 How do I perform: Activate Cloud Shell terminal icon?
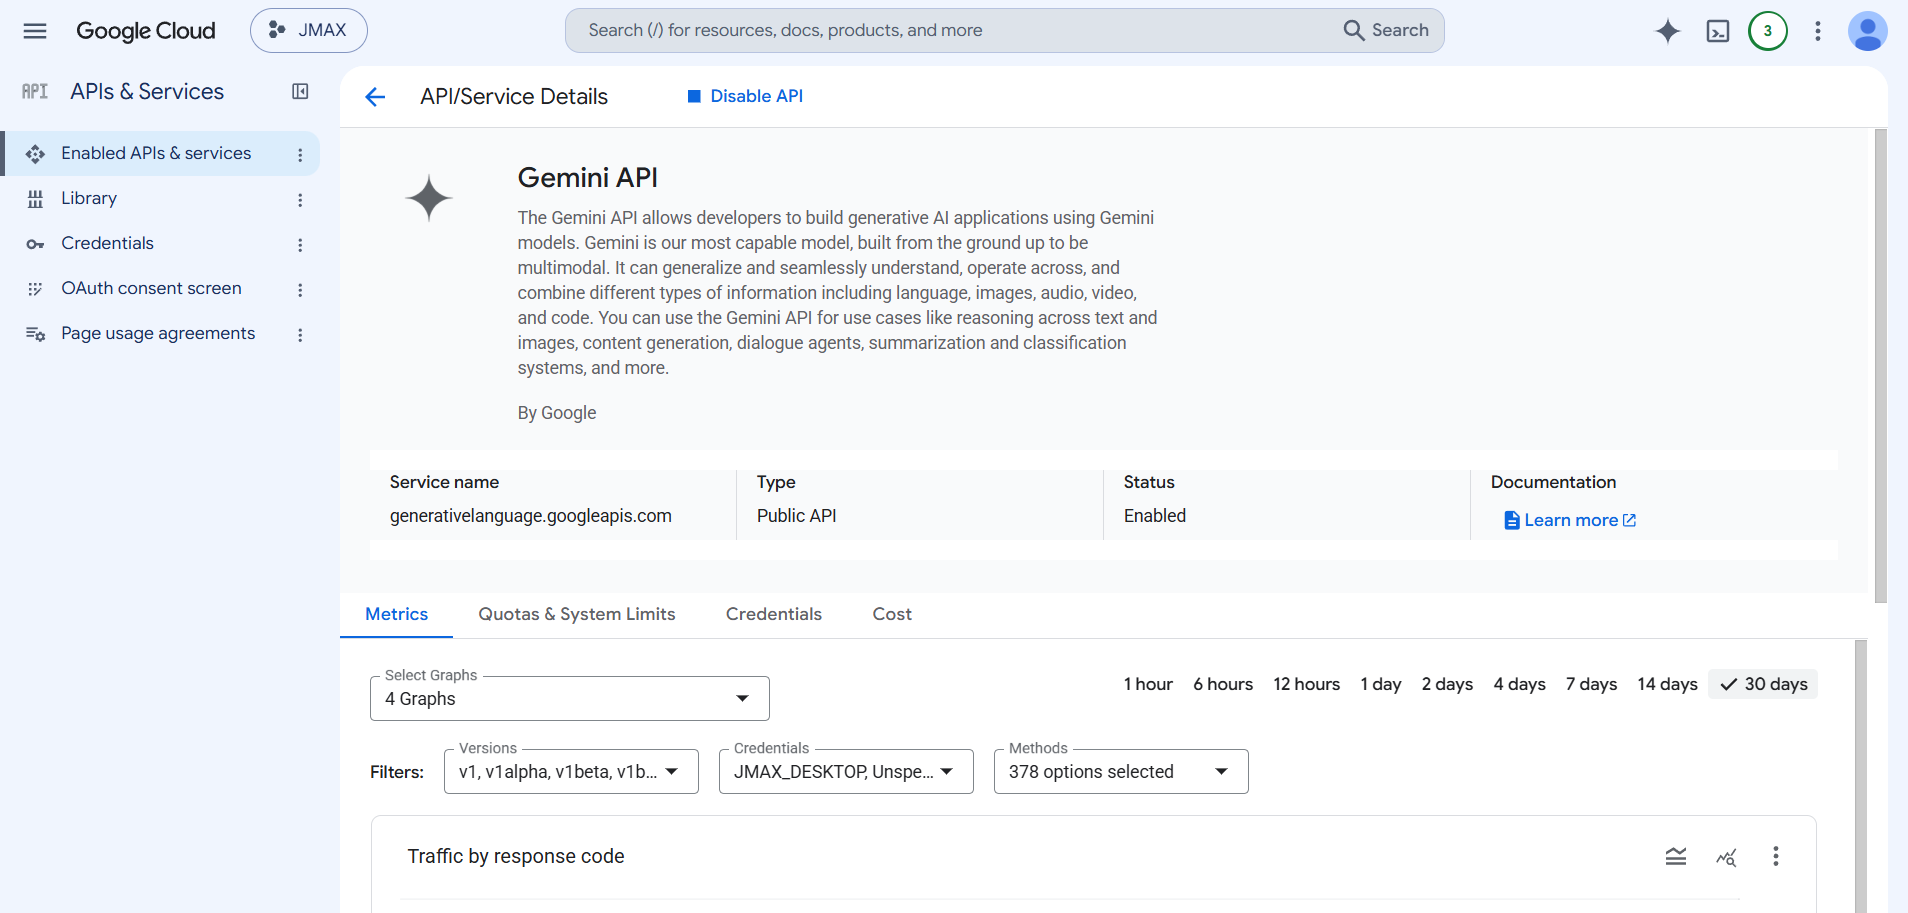[1718, 31]
